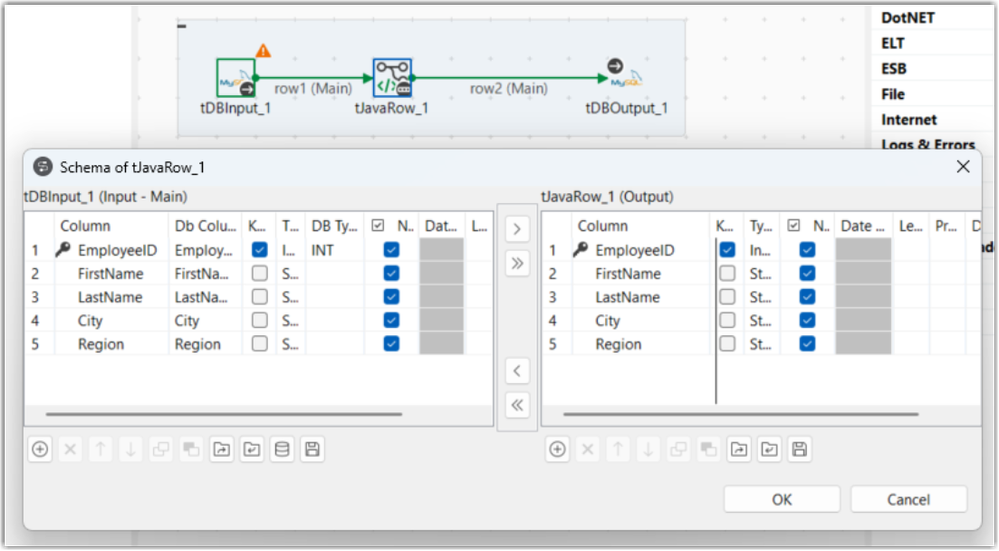Copy selected items in output schema toolbar
Image resolution: width=999 pixels, height=551 pixels.
coord(679,450)
